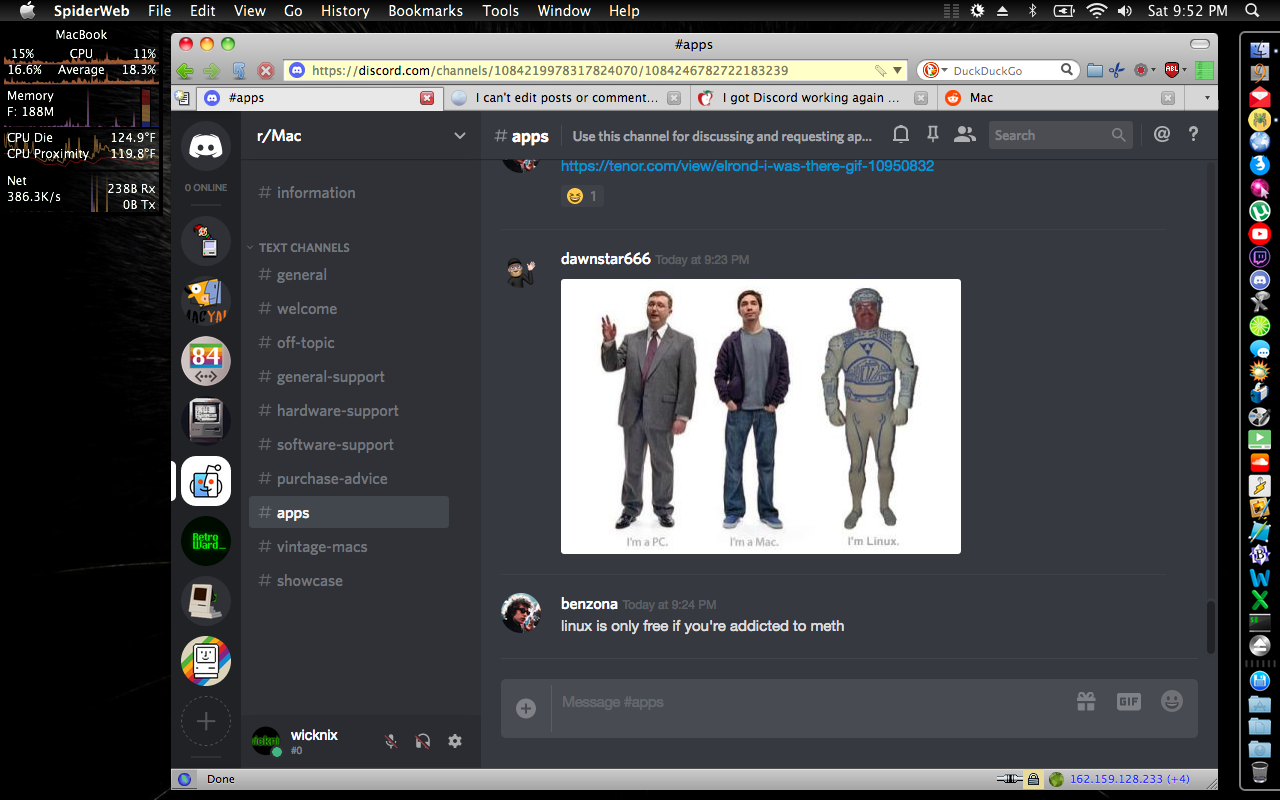Open the emoji picker smiley

click(1172, 702)
